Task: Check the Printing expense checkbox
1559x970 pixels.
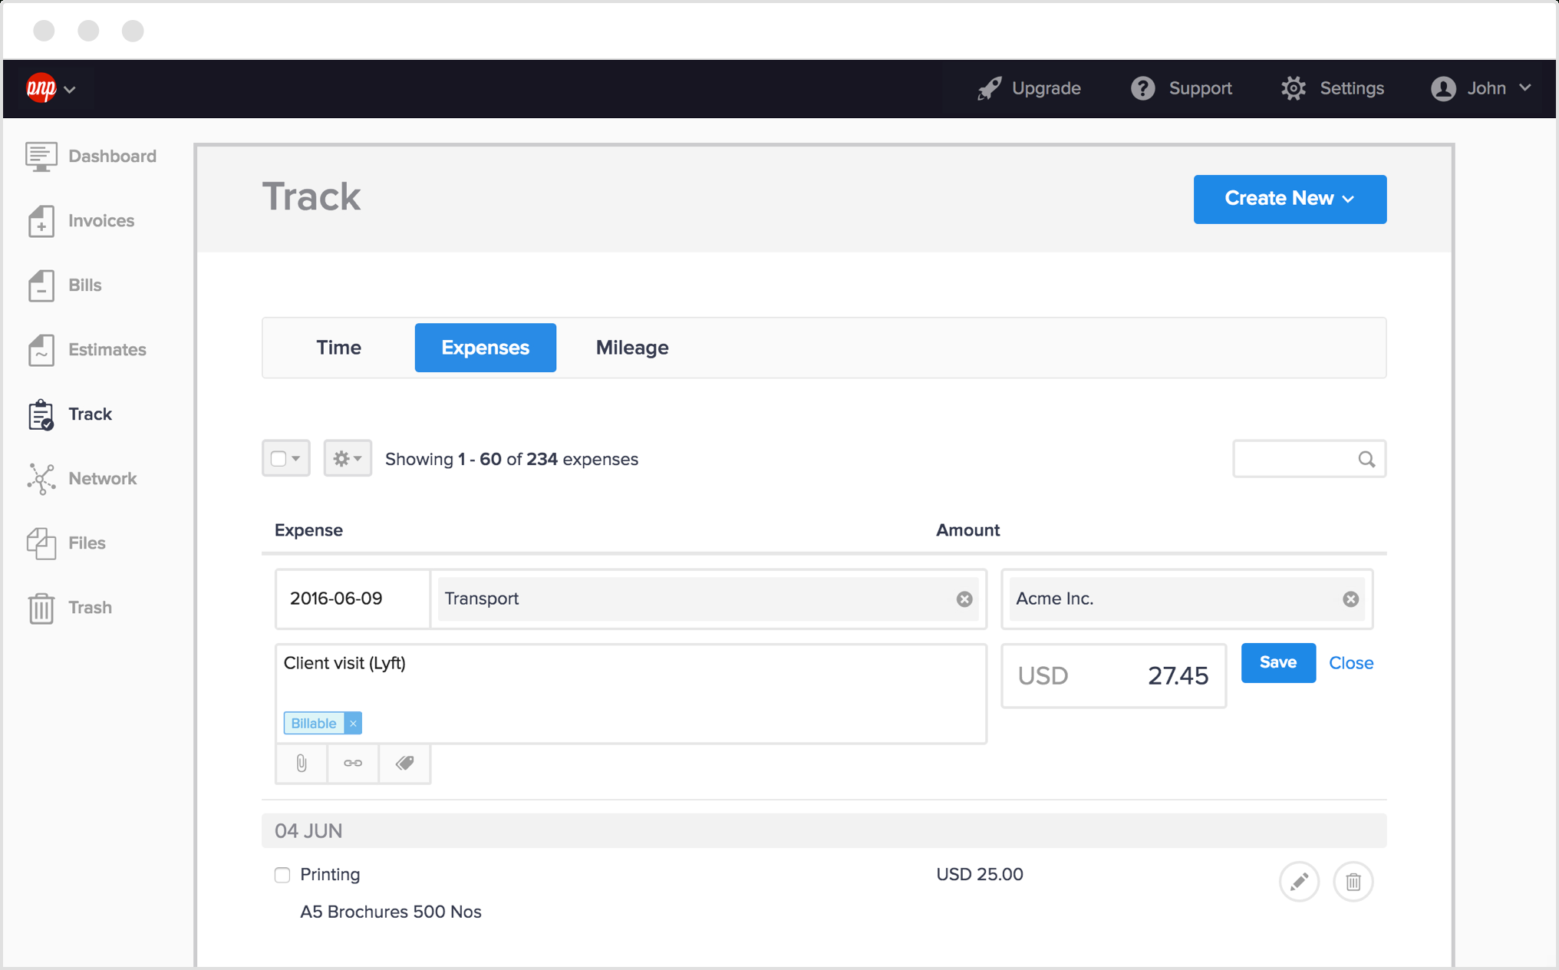Action: 282,874
